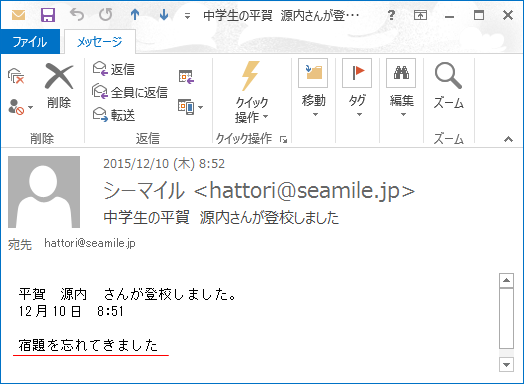Click the sender contact photo placeholder
Viewport: 524px width, 385px height.
tap(44, 192)
